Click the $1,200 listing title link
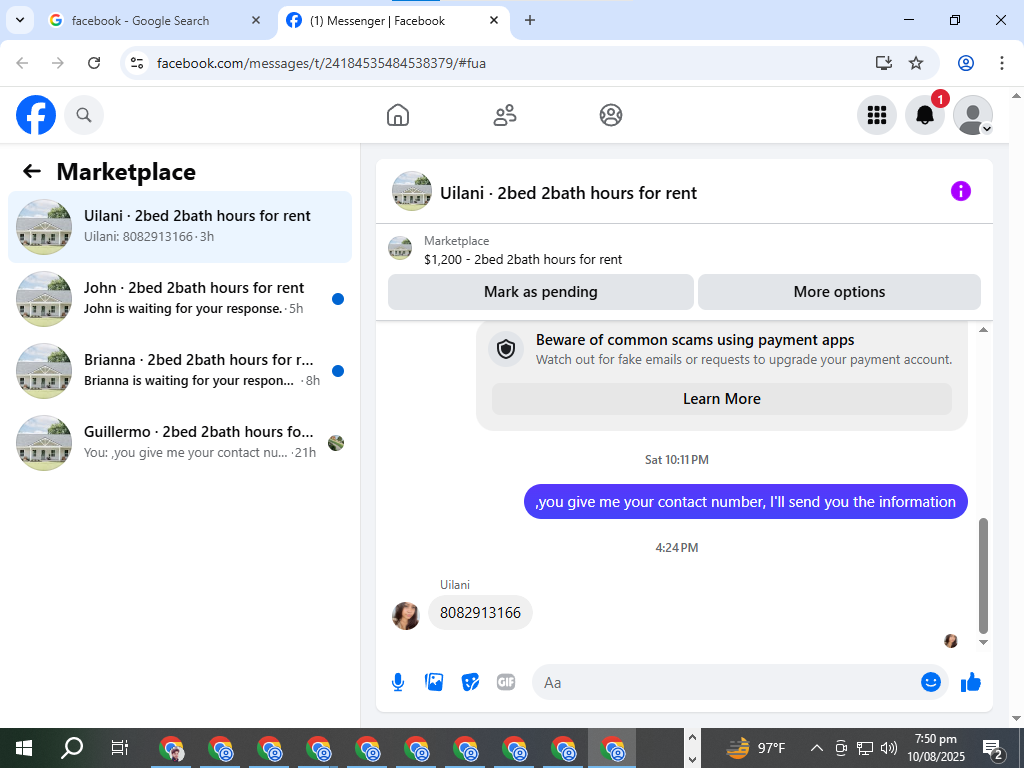The width and height of the screenshot is (1024, 768). click(522, 259)
